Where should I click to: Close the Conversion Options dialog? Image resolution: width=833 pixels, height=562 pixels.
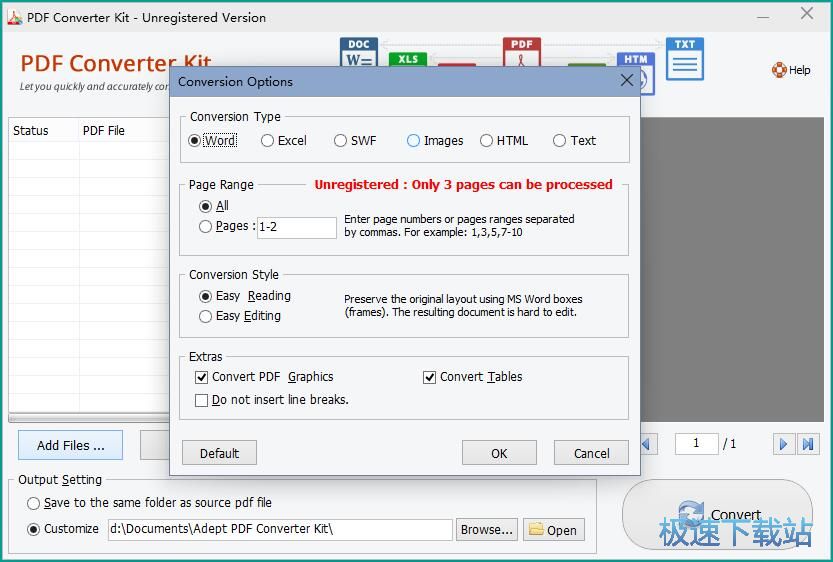point(627,80)
